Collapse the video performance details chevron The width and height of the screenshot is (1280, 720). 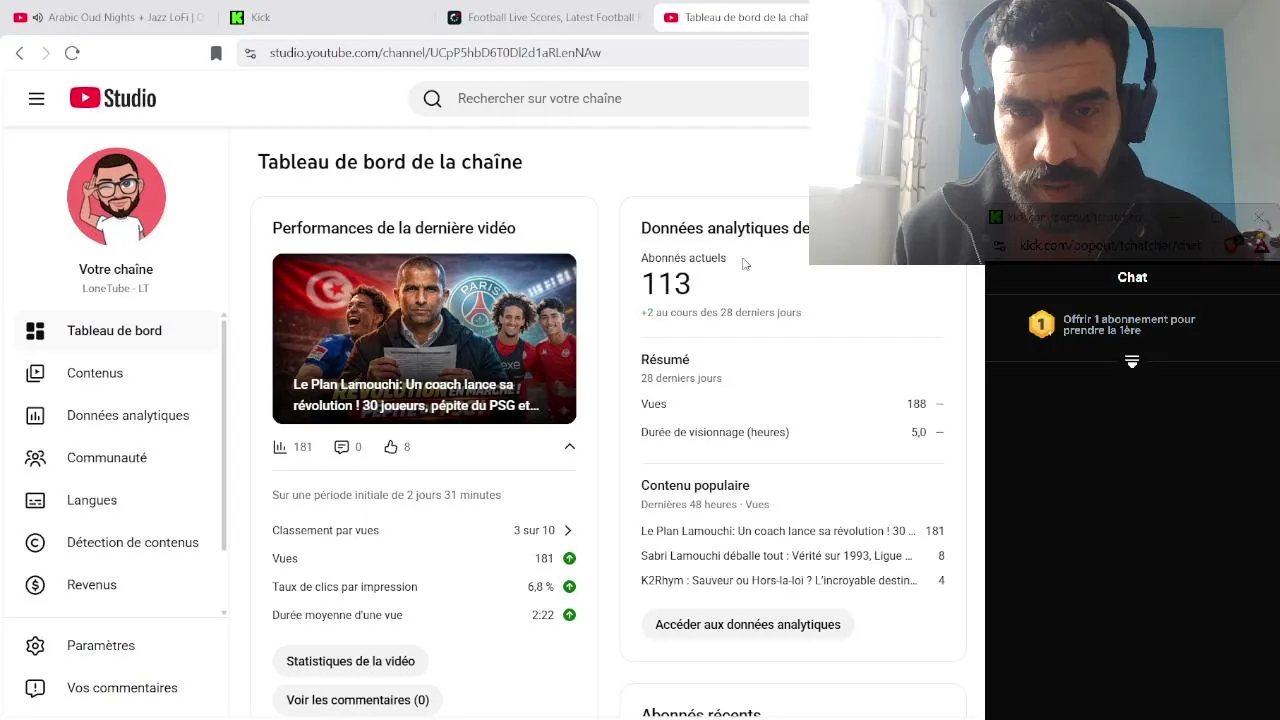pyautogui.click(x=570, y=447)
